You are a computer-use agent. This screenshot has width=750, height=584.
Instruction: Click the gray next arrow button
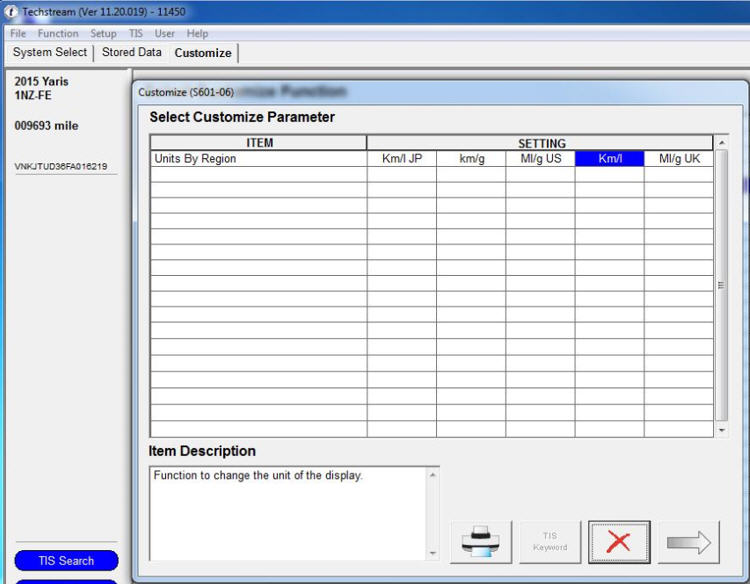(x=688, y=542)
